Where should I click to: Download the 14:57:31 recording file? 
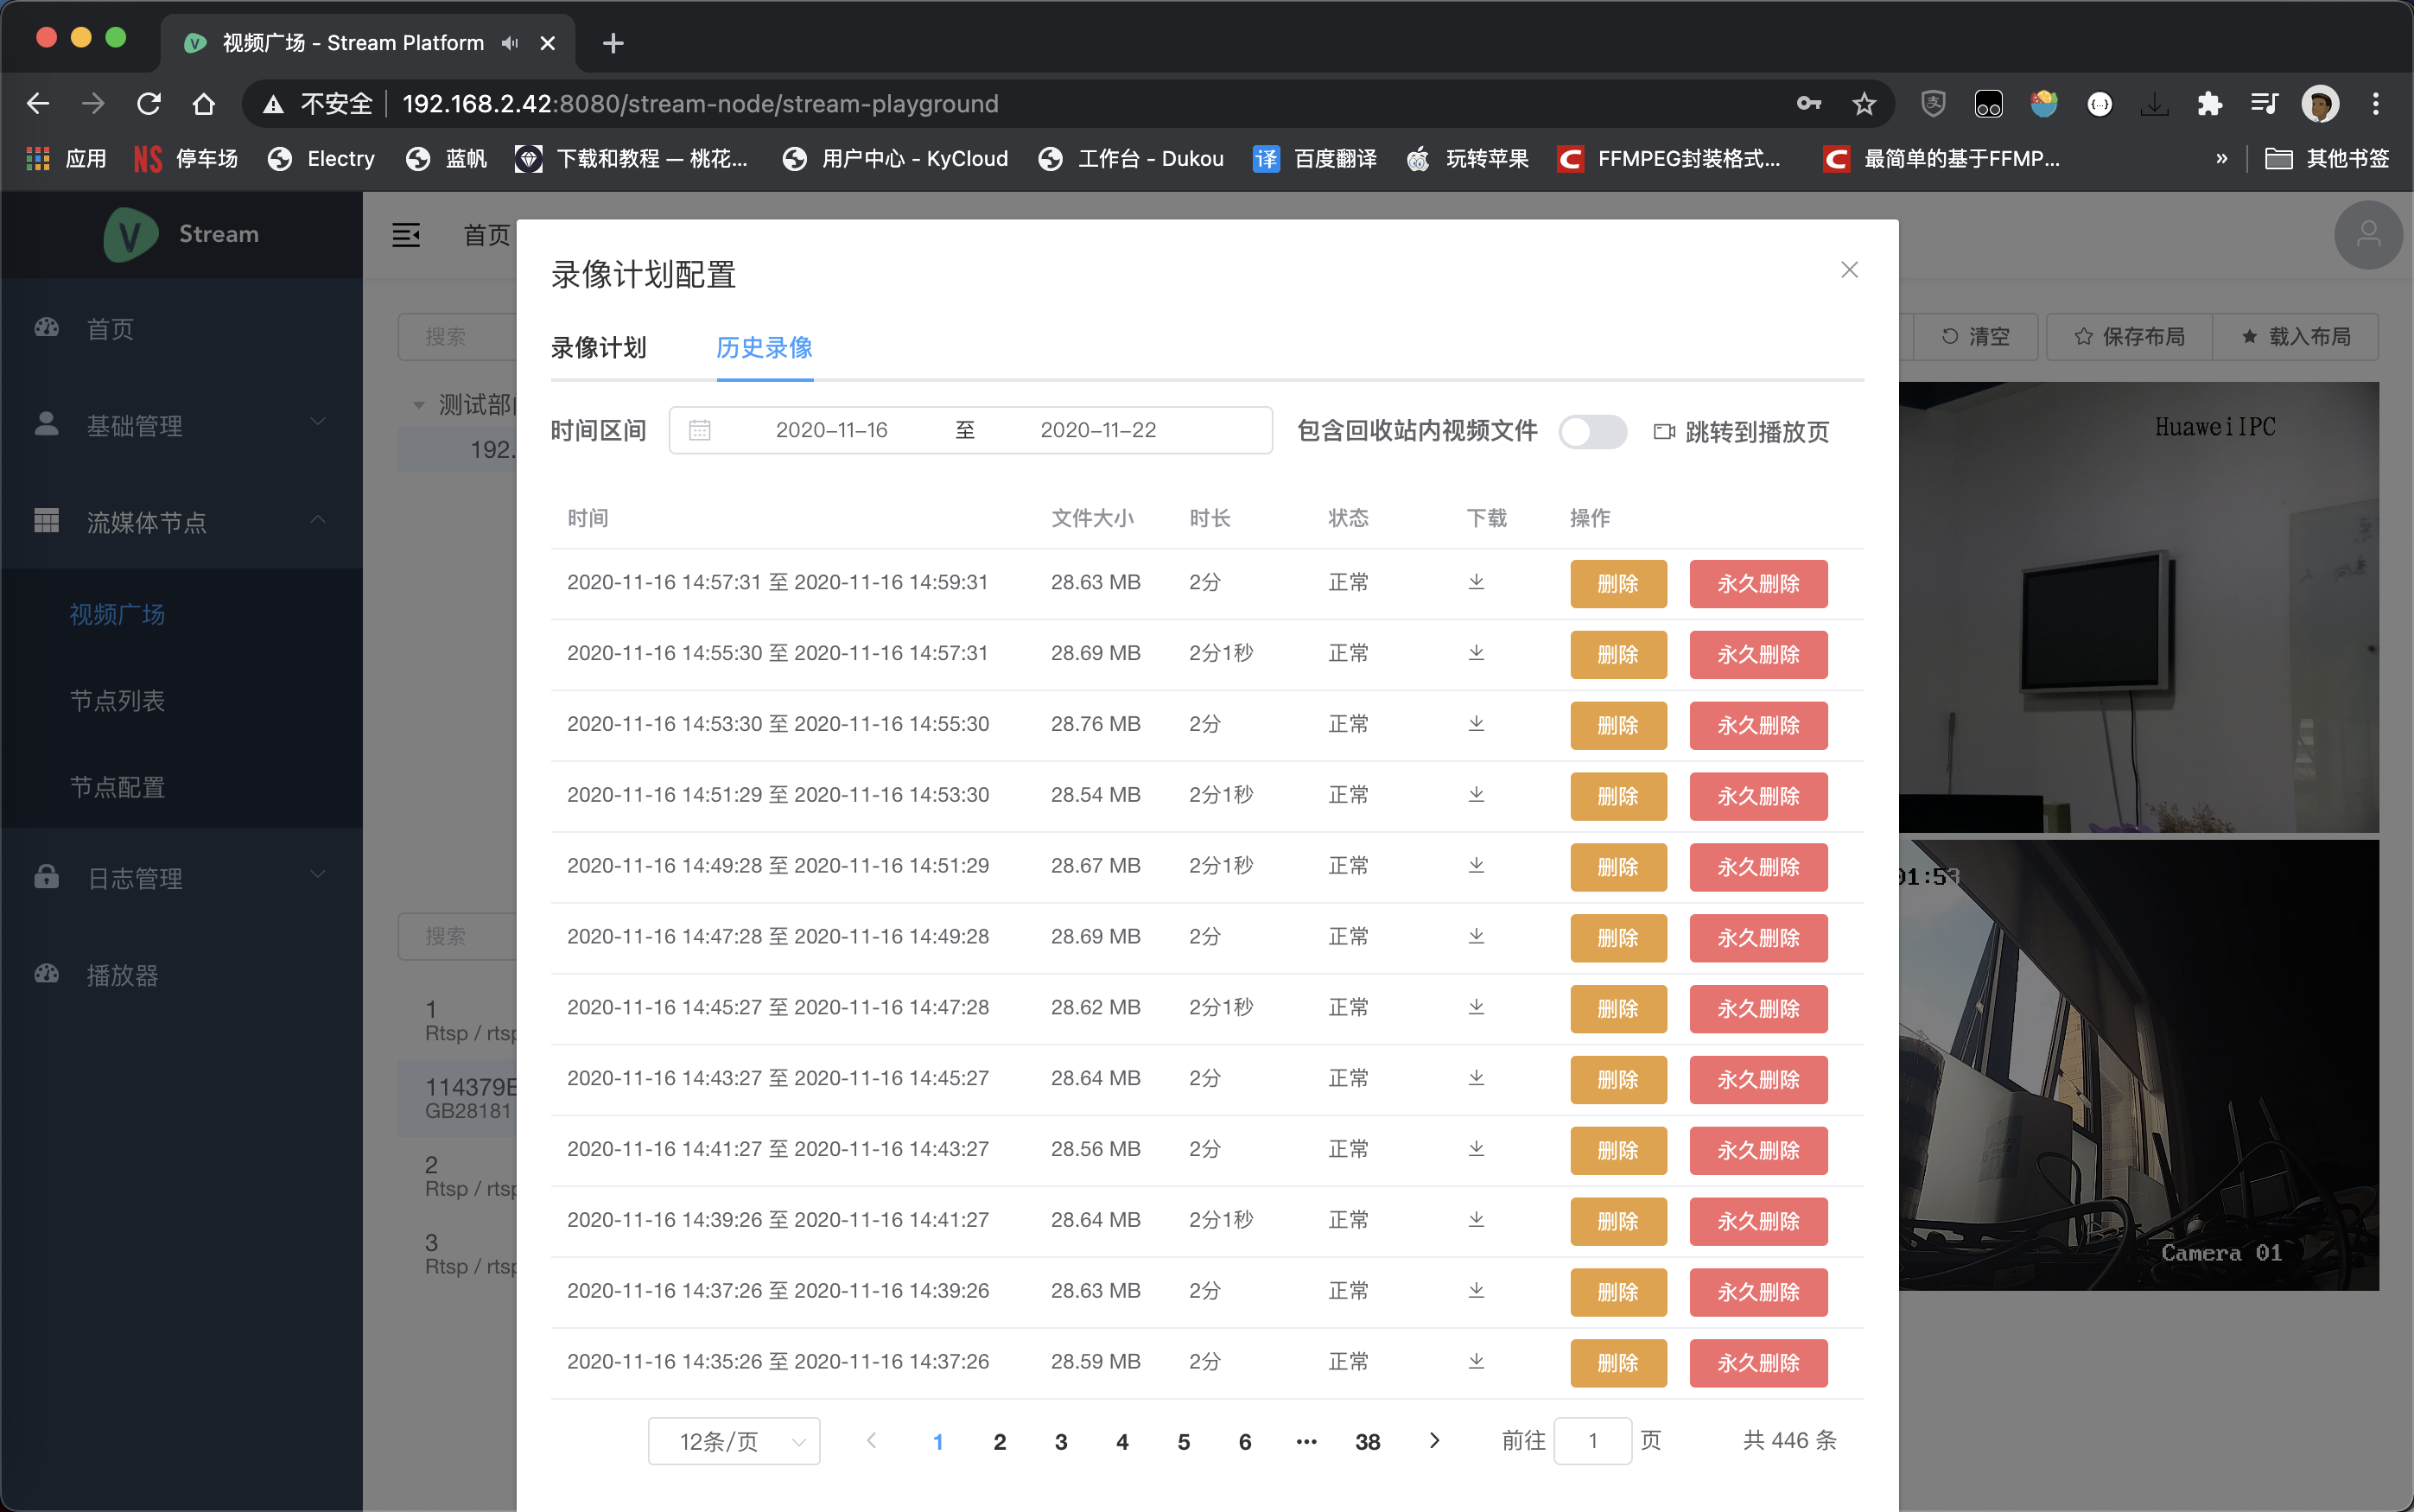pos(1476,582)
